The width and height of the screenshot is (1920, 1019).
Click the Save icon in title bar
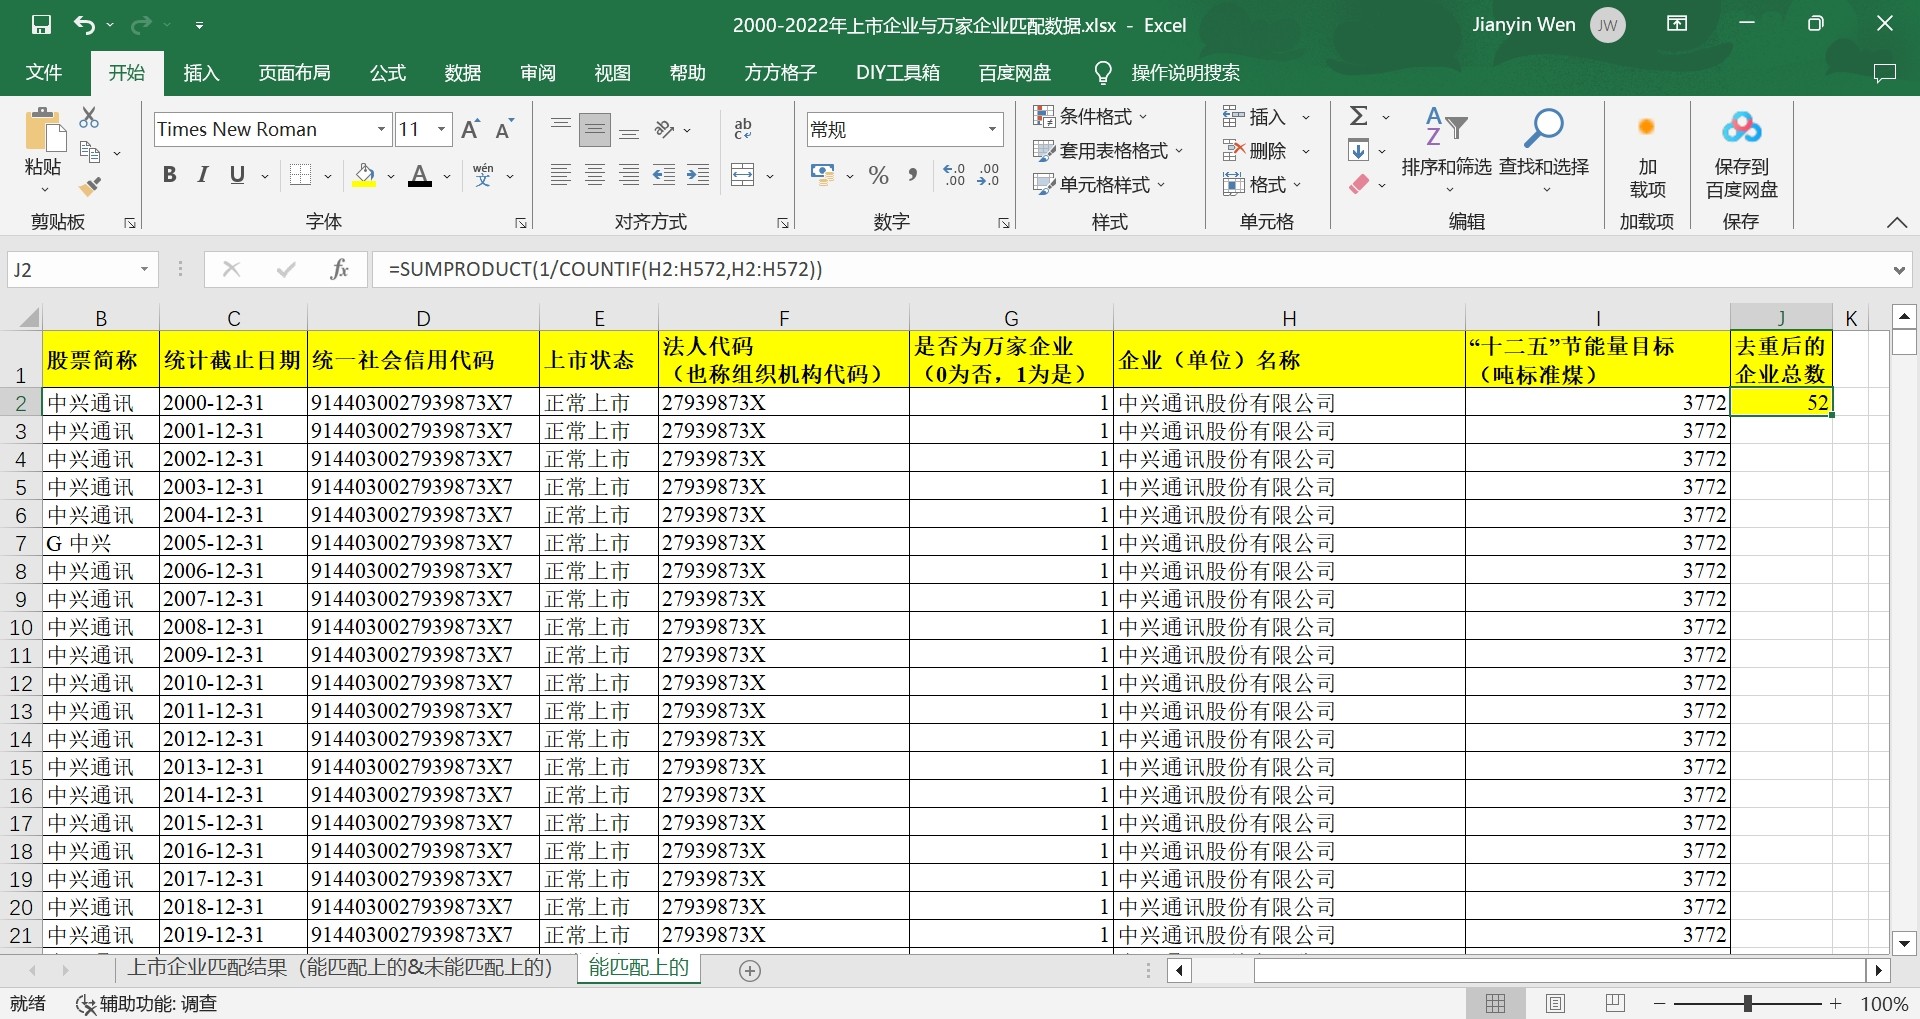41,25
